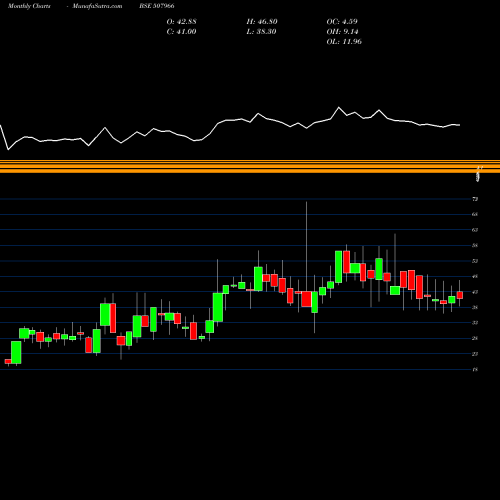Click the high value "H: 46.80"

262,22
